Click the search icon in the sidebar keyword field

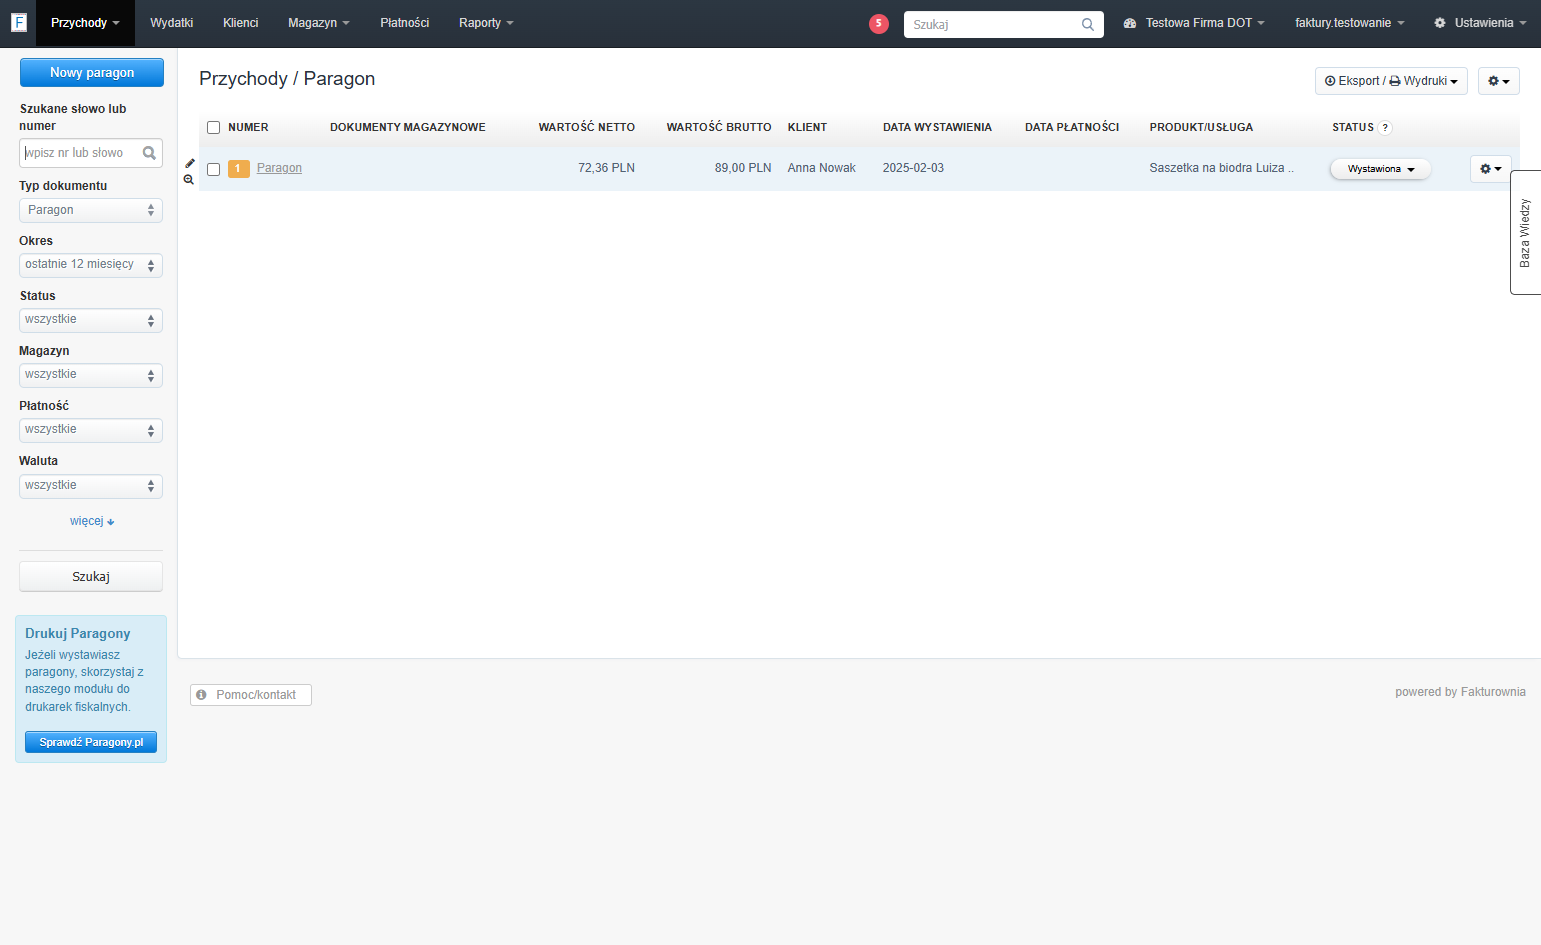[x=149, y=153]
